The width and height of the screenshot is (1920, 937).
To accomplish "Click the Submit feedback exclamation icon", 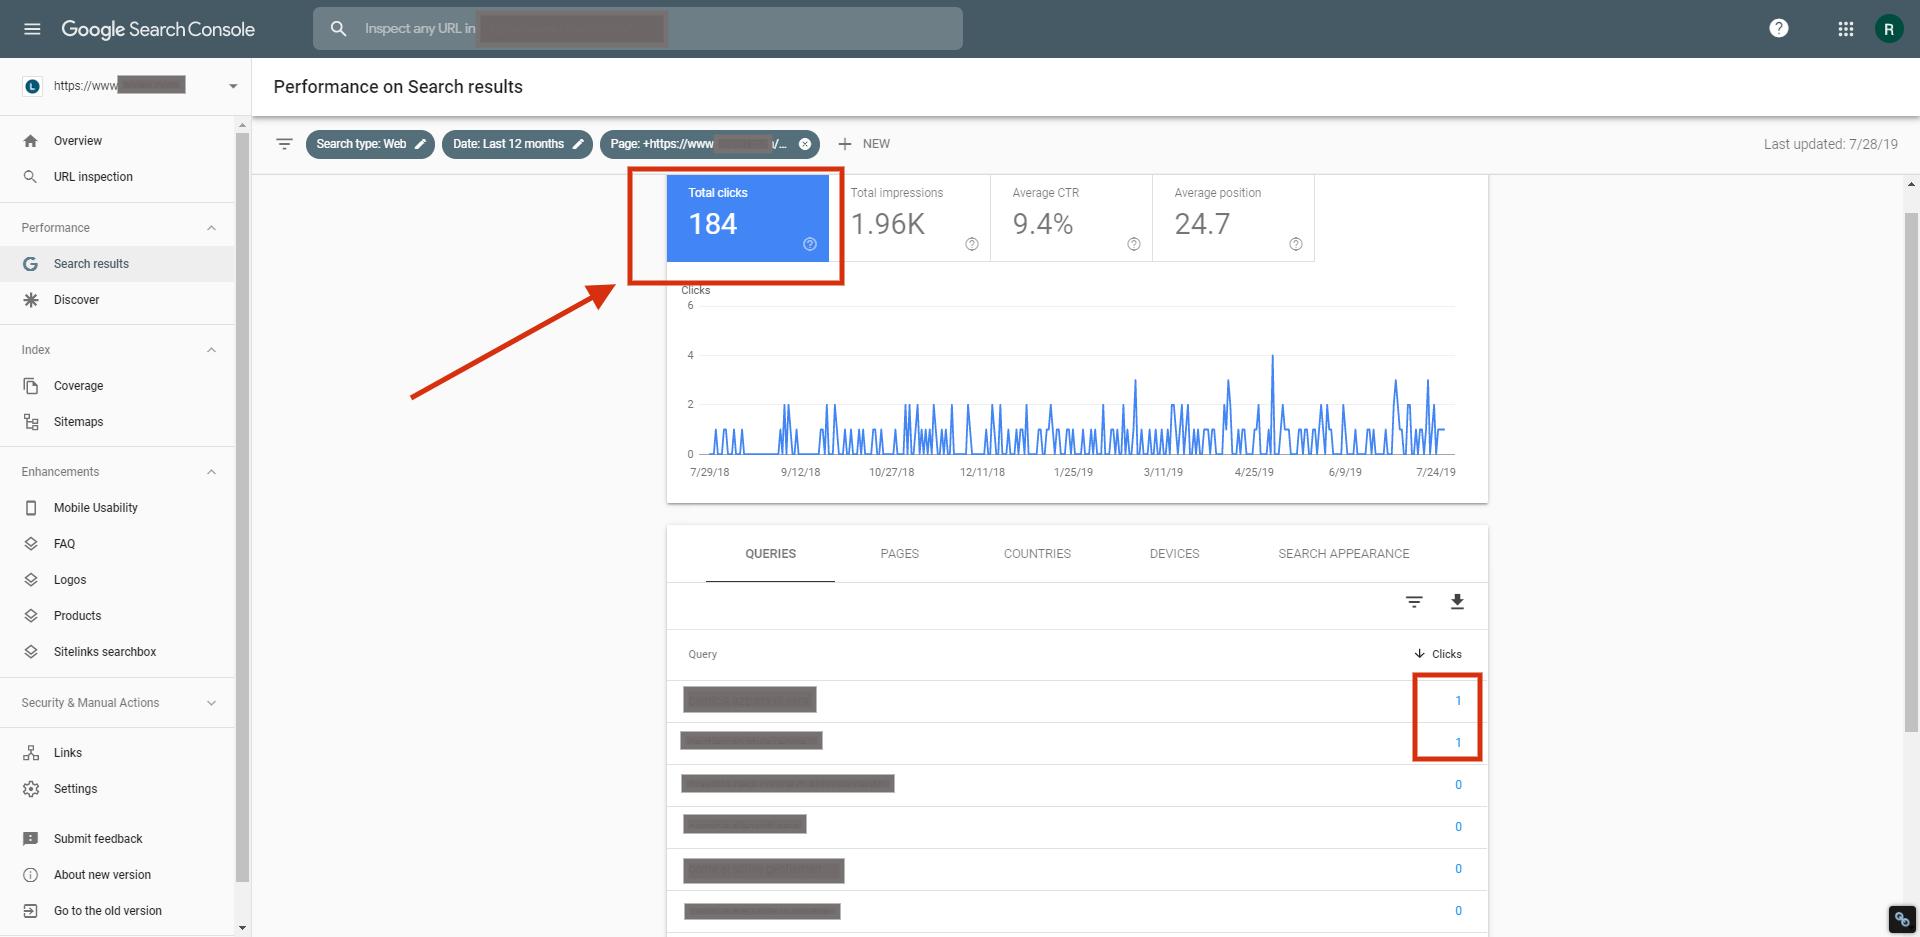I will (31, 839).
